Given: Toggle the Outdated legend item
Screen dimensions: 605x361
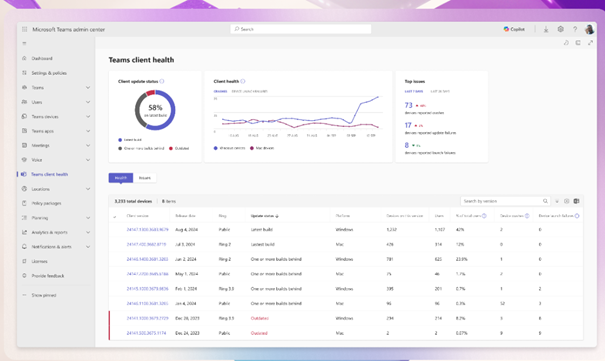Looking at the screenshot, I should tap(179, 148).
